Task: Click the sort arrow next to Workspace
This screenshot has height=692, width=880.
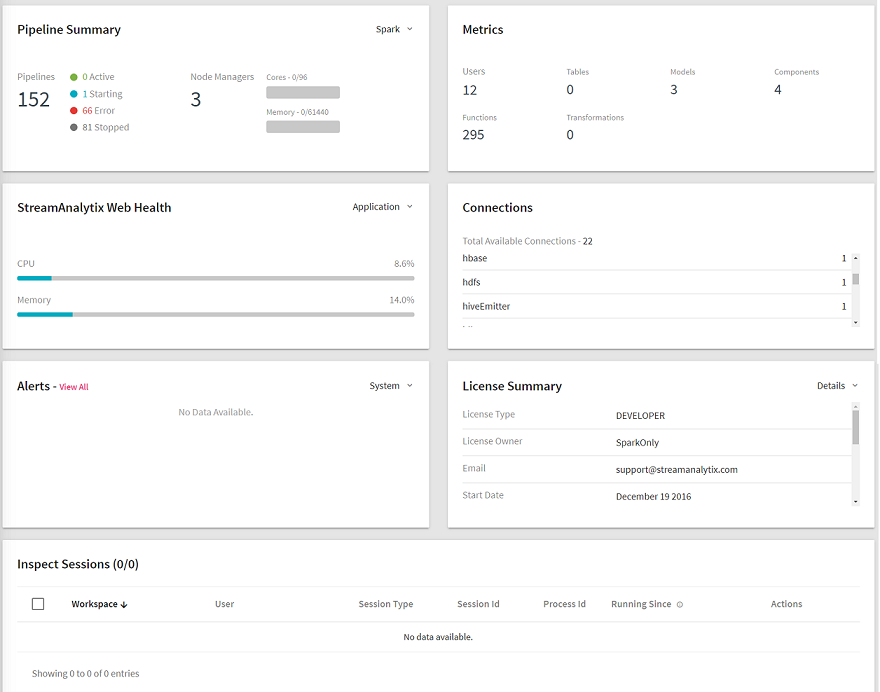Action: coord(124,604)
